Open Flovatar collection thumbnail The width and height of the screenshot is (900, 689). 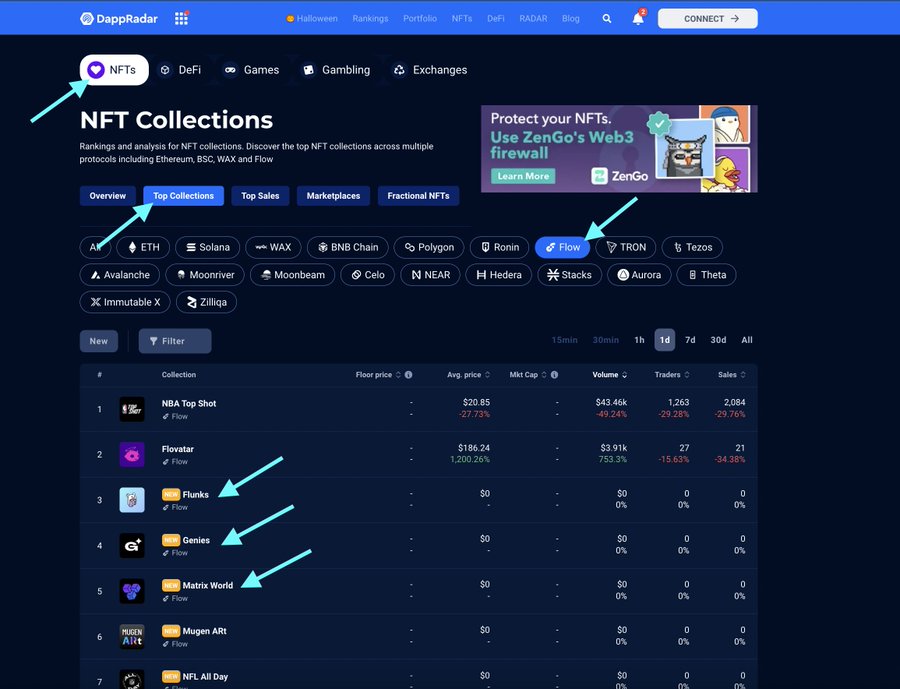(132, 455)
